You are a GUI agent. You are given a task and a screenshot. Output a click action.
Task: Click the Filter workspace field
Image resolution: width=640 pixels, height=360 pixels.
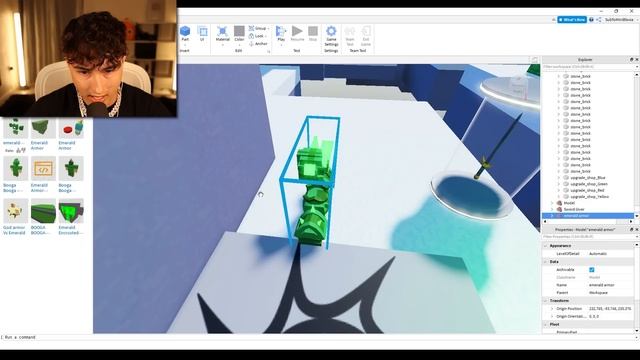(x=587, y=67)
